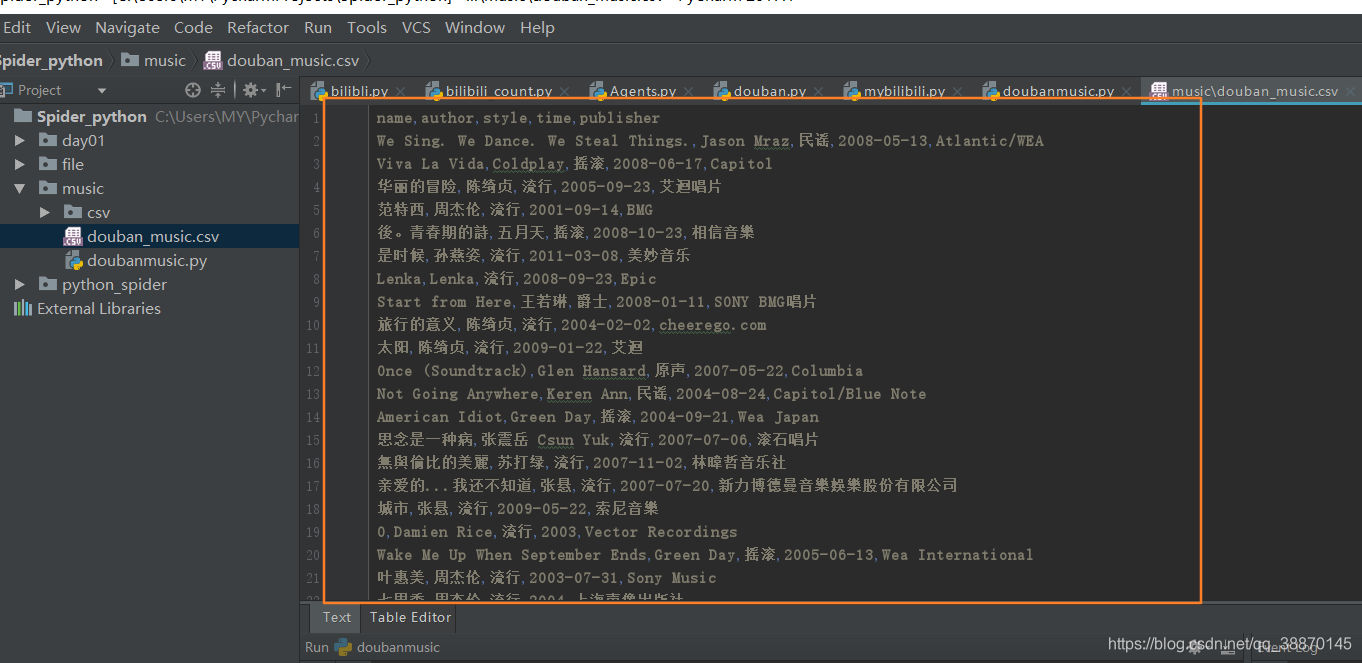Close the Agents.py tab
Image resolution: width=1362 pixels, height=663 pixels.
(x=689, y=92)
